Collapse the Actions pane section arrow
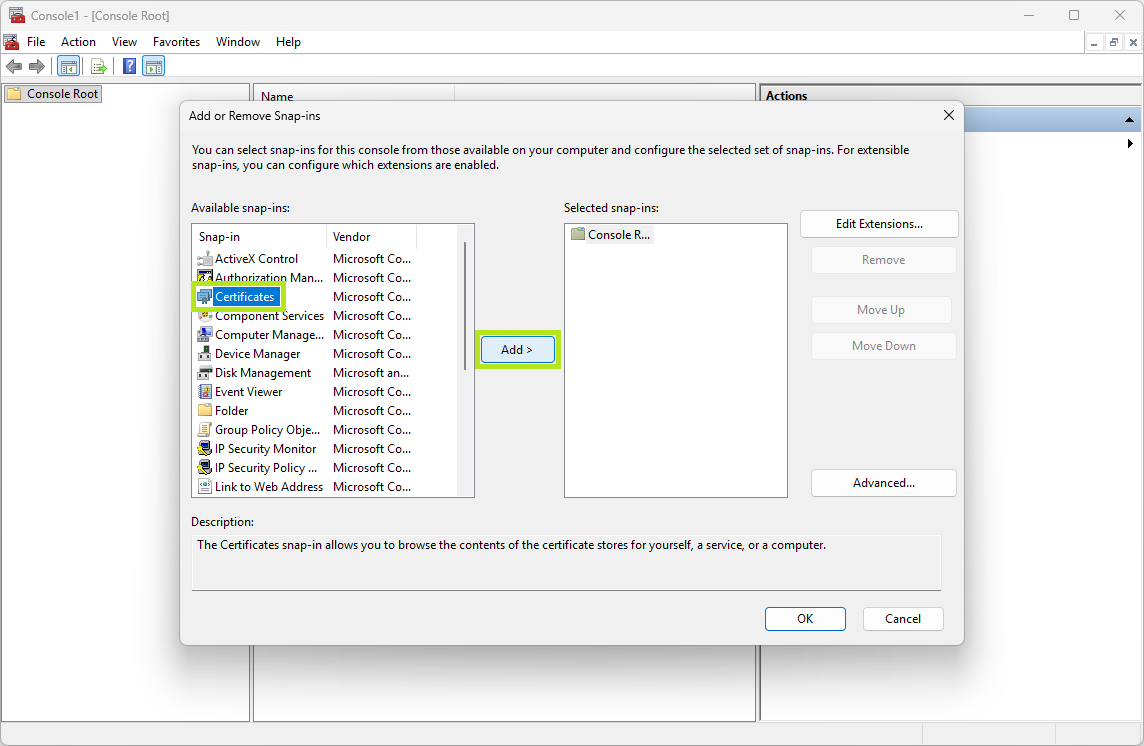Image resolution: width=1144 pixels, height=746 pixels. tap(1129, 120)
